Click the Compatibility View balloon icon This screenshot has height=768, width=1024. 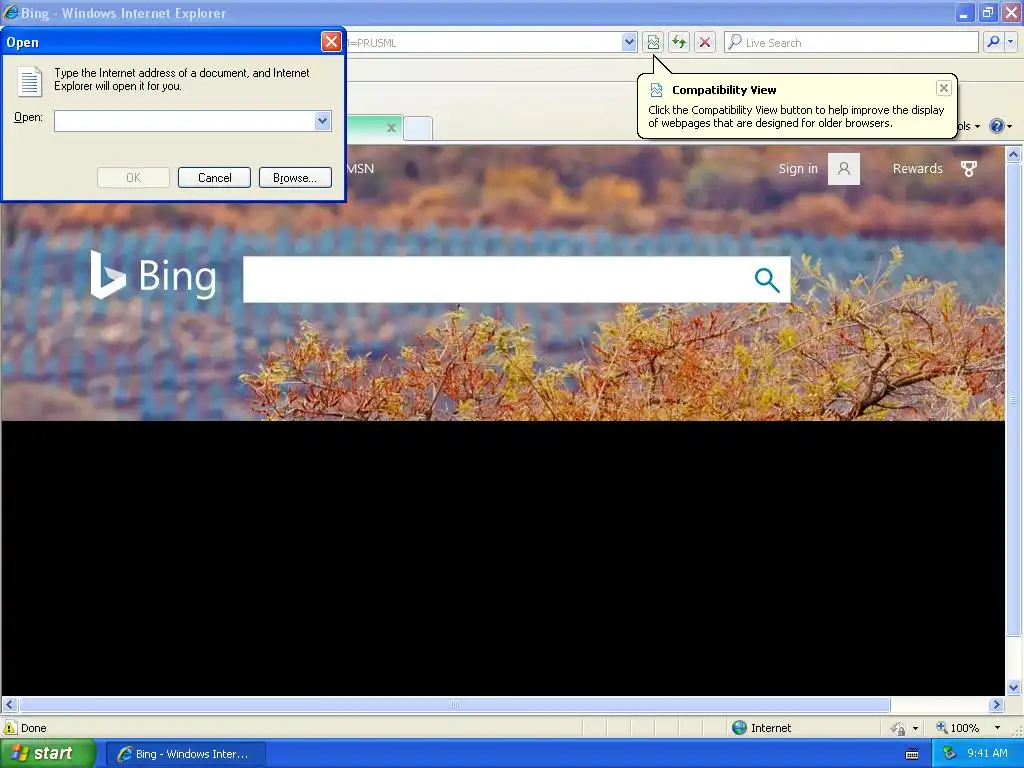tap(656, 90)
